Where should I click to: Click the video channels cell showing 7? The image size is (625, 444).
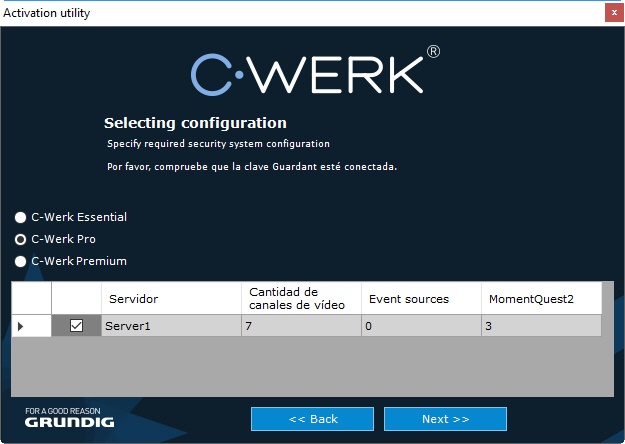pos(301,326)
